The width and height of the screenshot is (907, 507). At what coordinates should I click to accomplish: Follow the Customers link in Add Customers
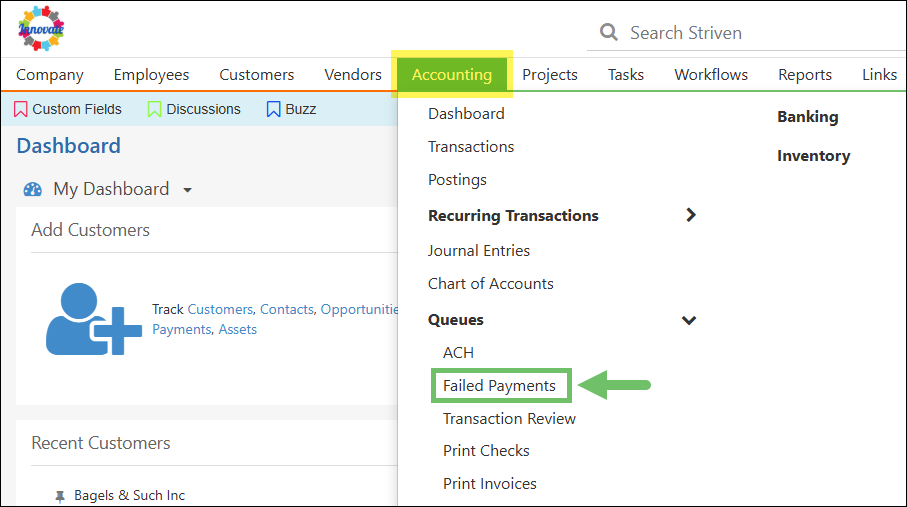pyautogui.click(x=220, y=309)
